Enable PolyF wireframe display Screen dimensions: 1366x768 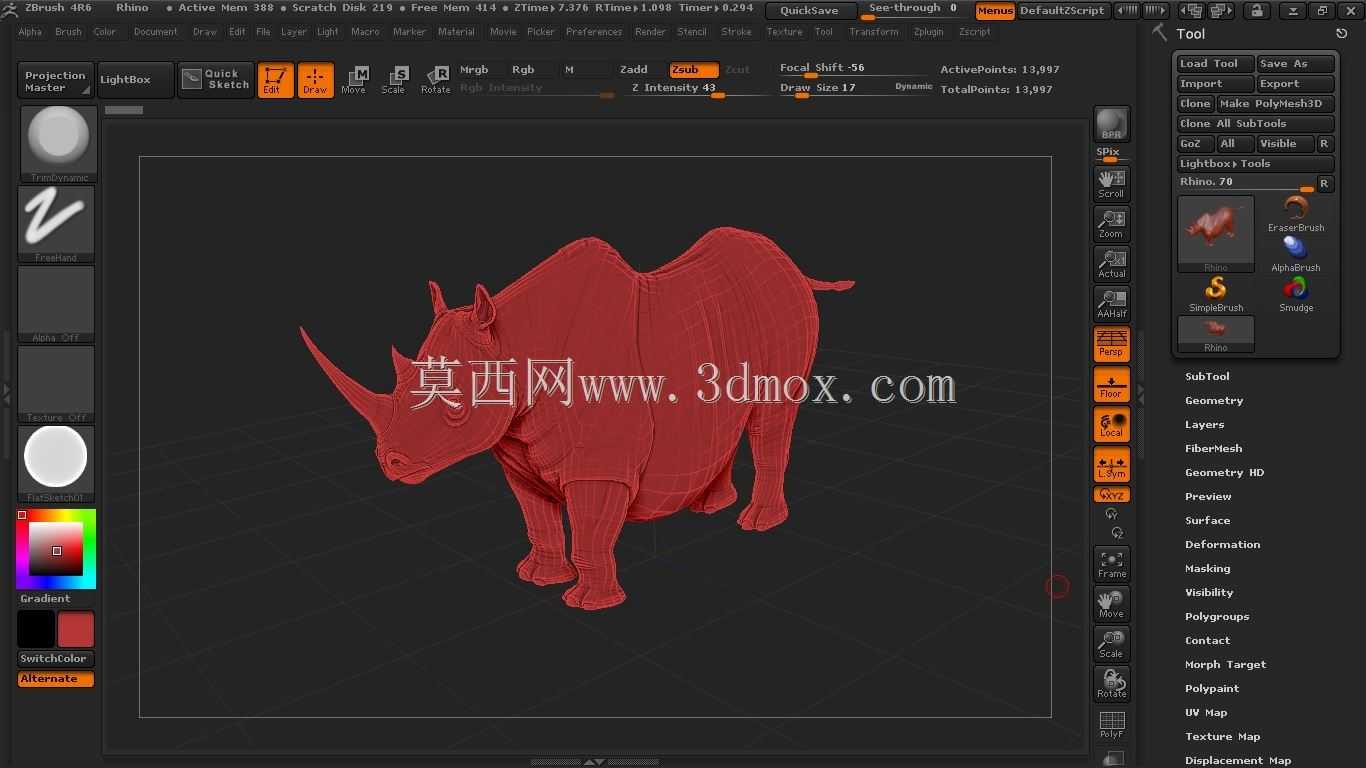coord(1112,724)
